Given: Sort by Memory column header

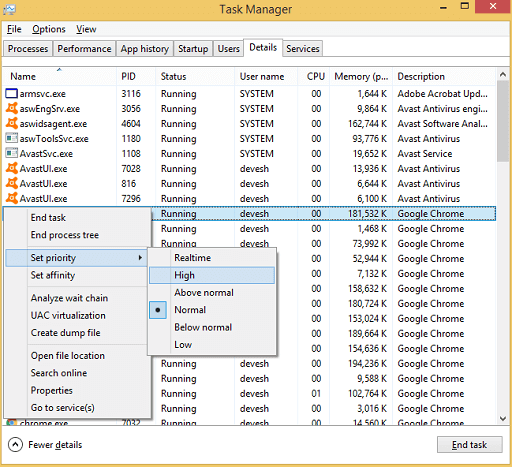Looking at the screenshot, I should pos(361,76).
